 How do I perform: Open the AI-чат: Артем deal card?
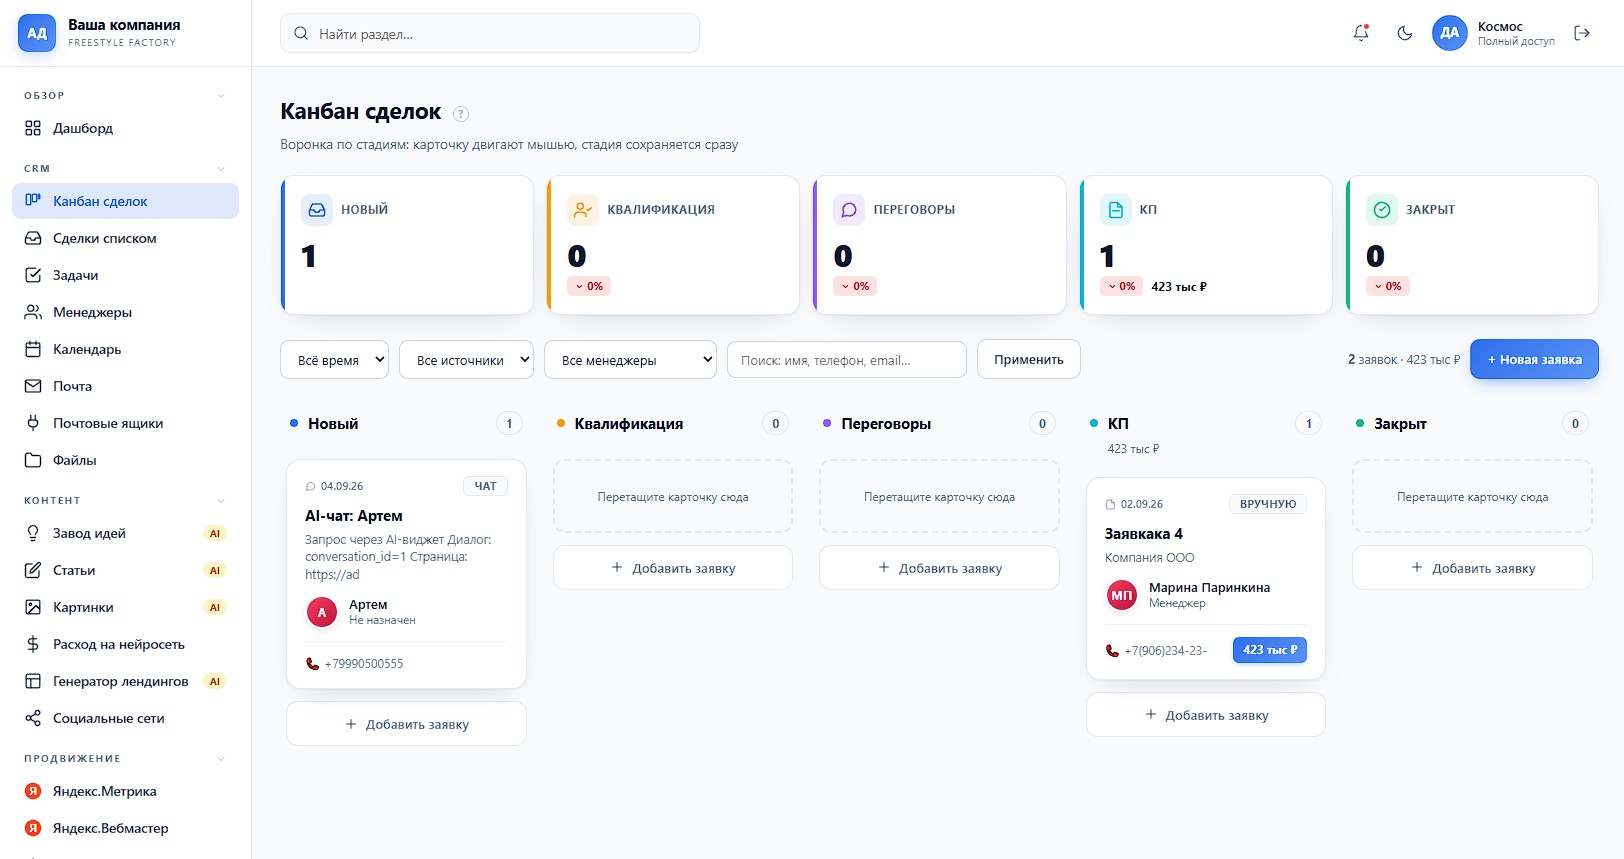pos(406,574)
